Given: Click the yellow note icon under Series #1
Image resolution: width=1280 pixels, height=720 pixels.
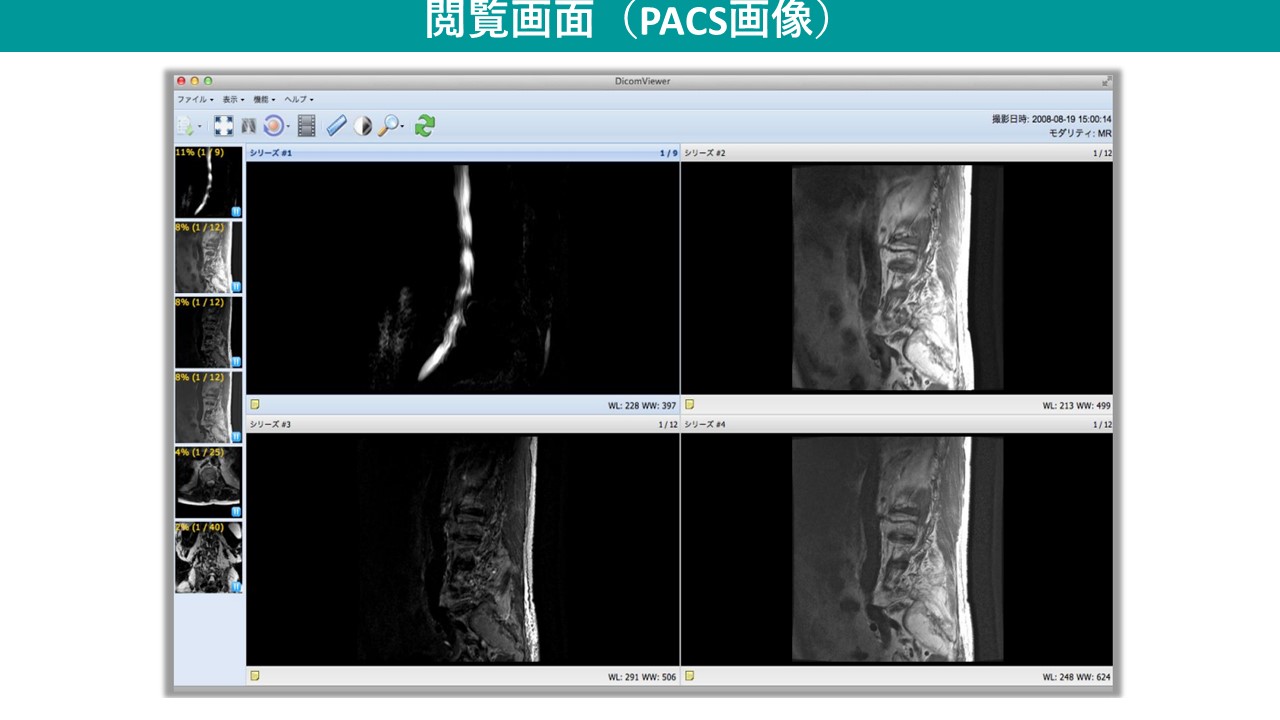Looking at the screenshot, I should click(255, 404).
